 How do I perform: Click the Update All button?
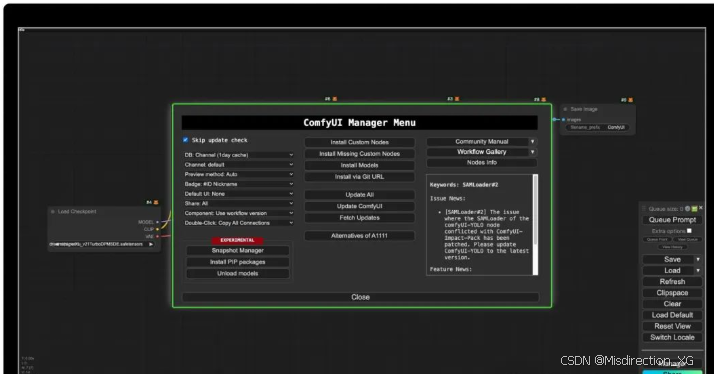(x=359, y=195)
